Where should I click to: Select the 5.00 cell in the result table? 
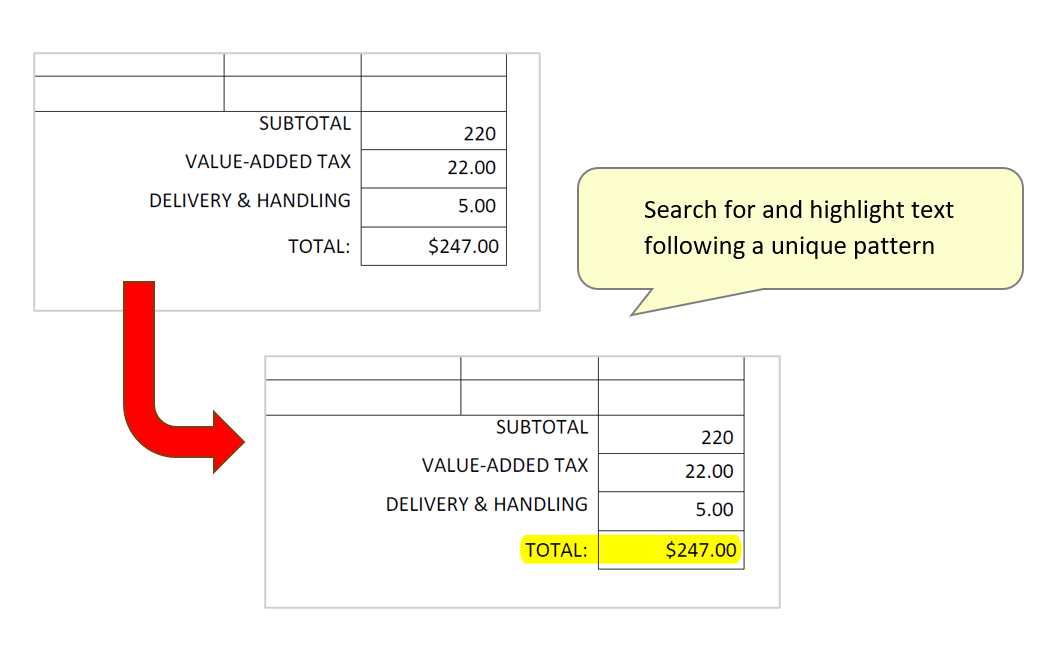tap(671, 510)
